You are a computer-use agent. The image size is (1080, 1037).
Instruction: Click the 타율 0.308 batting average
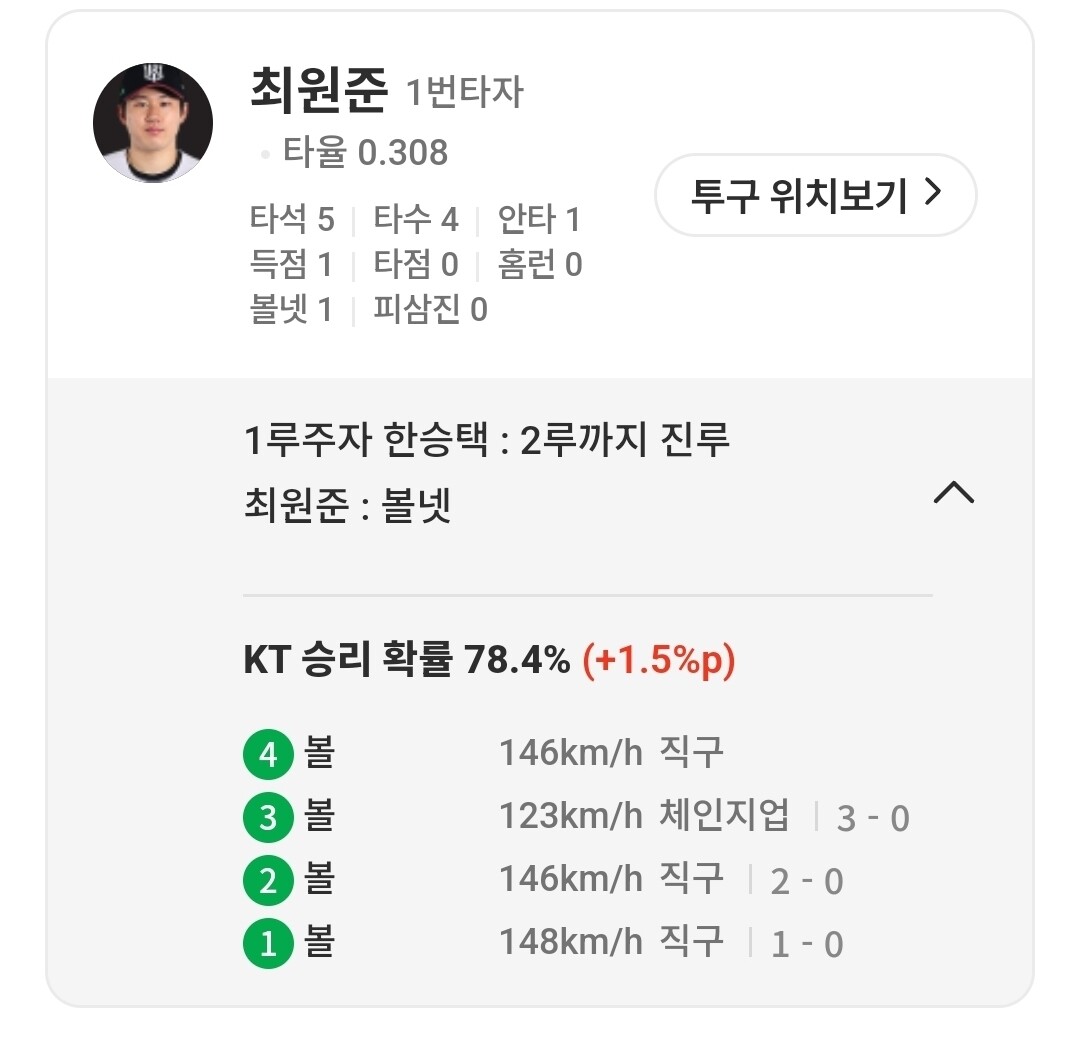[x=364, y=152]
